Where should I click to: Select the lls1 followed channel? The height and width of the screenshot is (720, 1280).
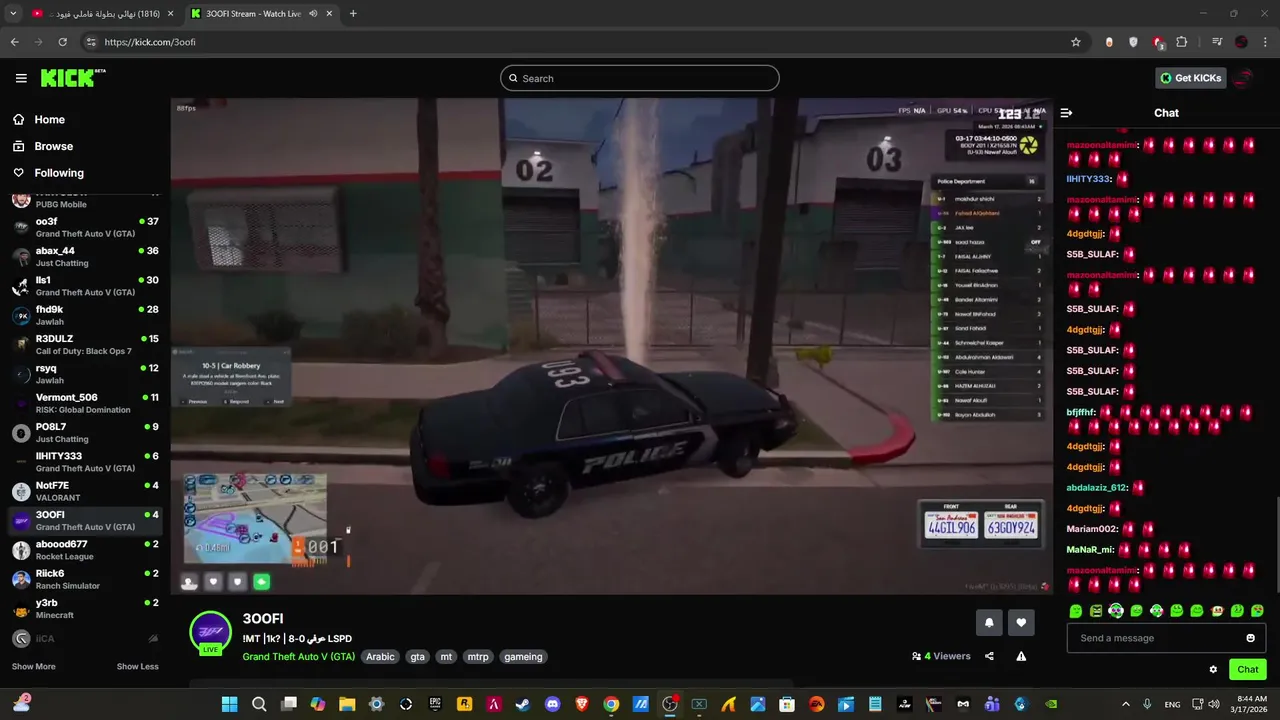click(85, 286)
